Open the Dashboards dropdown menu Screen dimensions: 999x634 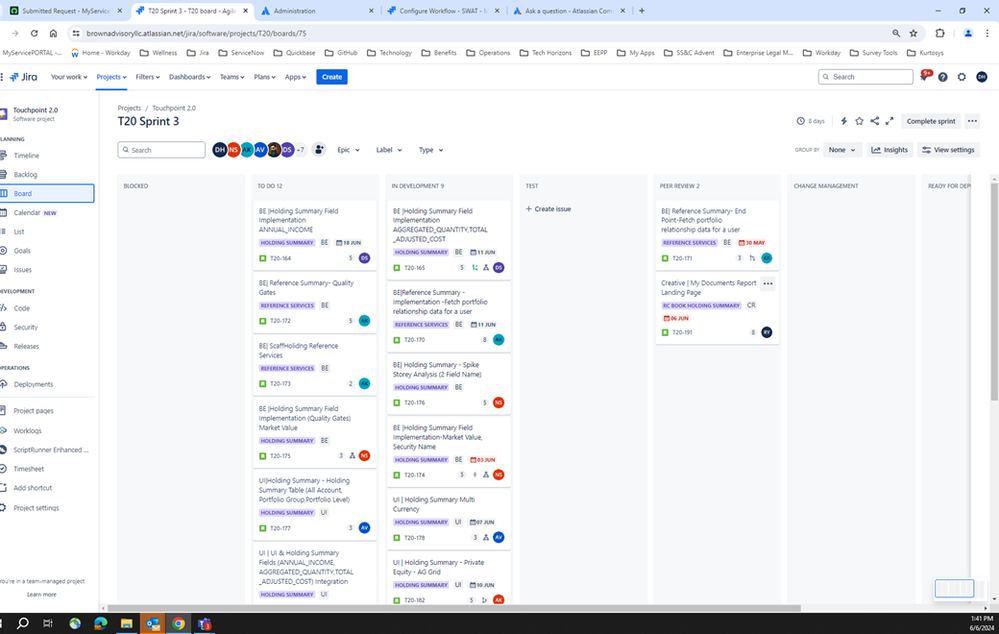[189, 77]
